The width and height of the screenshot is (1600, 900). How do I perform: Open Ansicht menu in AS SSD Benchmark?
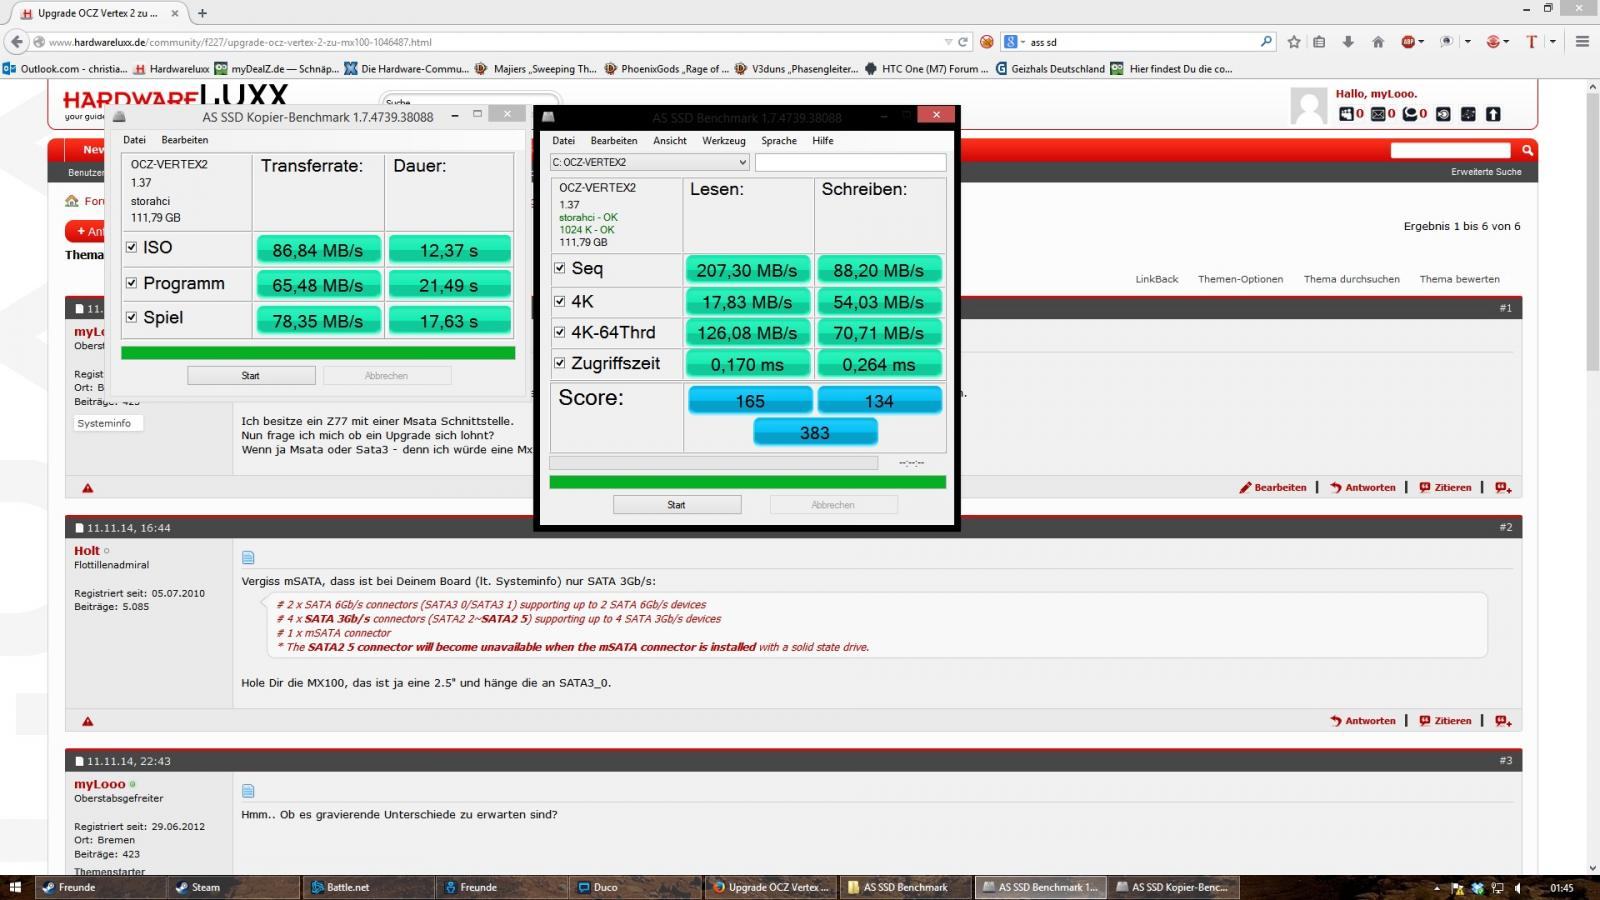670,141
